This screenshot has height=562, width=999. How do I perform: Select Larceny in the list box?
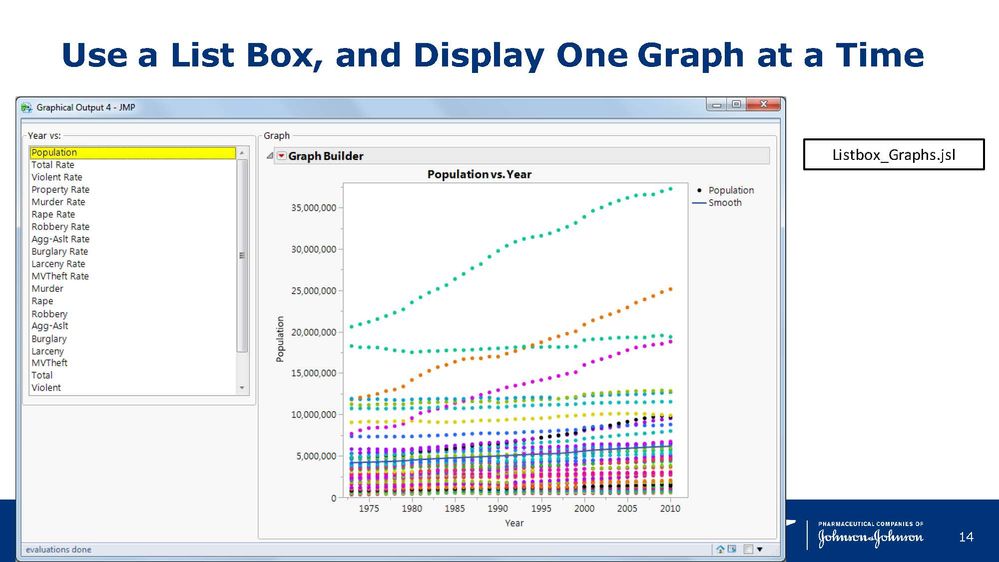pos(133,350)
